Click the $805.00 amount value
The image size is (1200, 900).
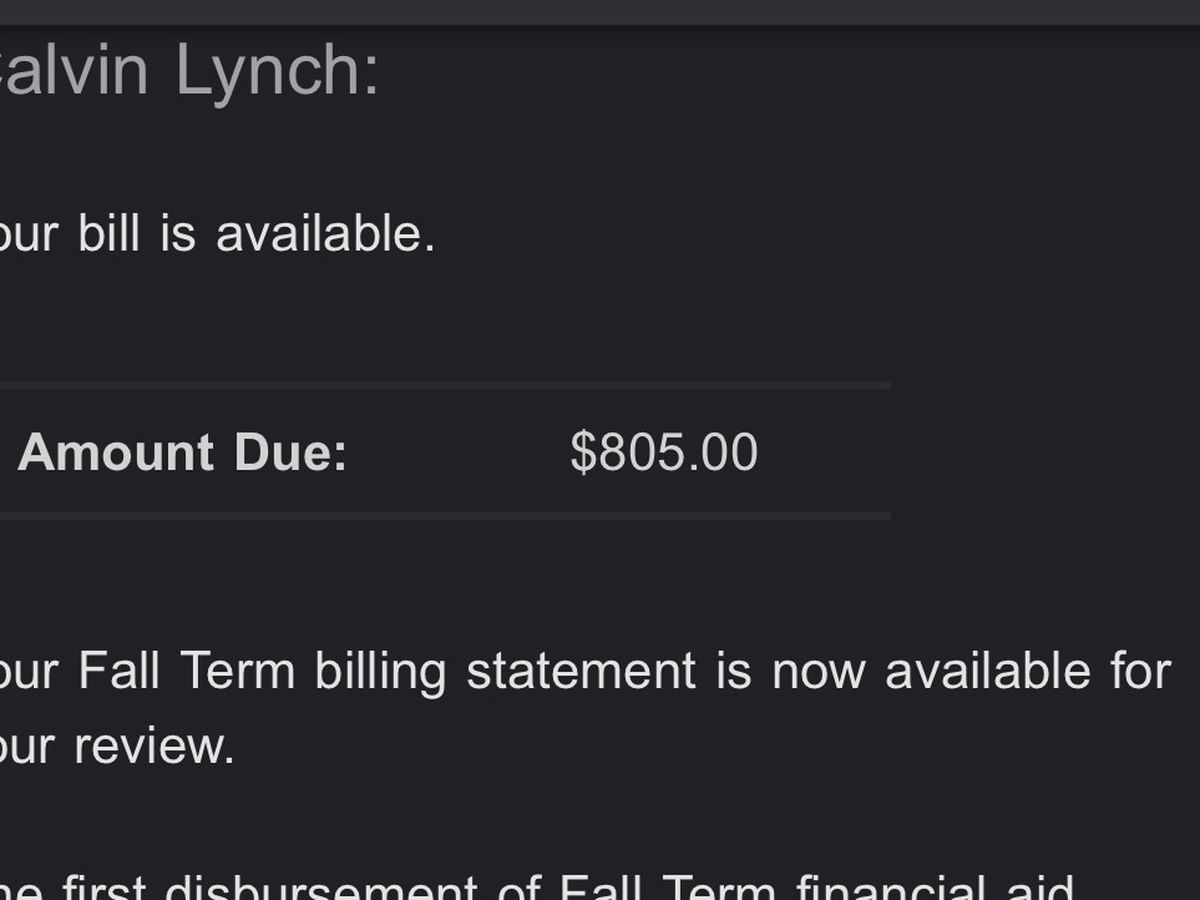664,453
